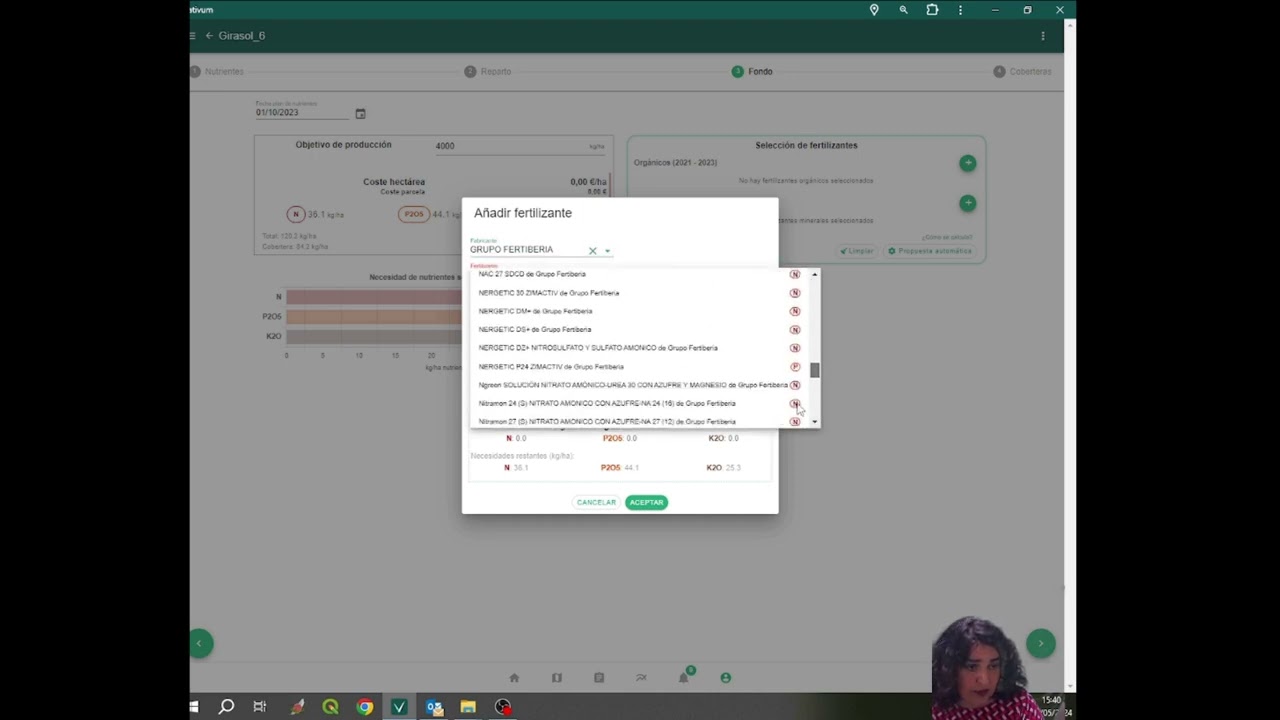Viewport: 1280px width, 720px height.
Task: Open the title bar three-dot menu
Action: pos(960,10)
